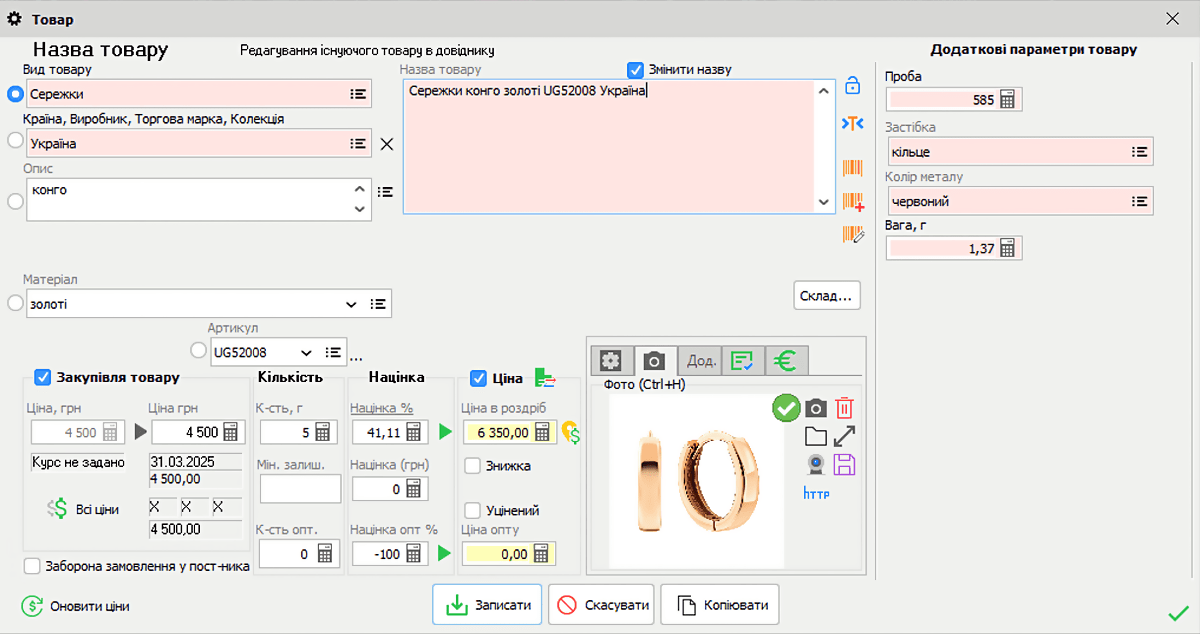Check Заборона замовлення у пост-ника
The width and height of the screenshot is (1200, 634).
(34, 567)
